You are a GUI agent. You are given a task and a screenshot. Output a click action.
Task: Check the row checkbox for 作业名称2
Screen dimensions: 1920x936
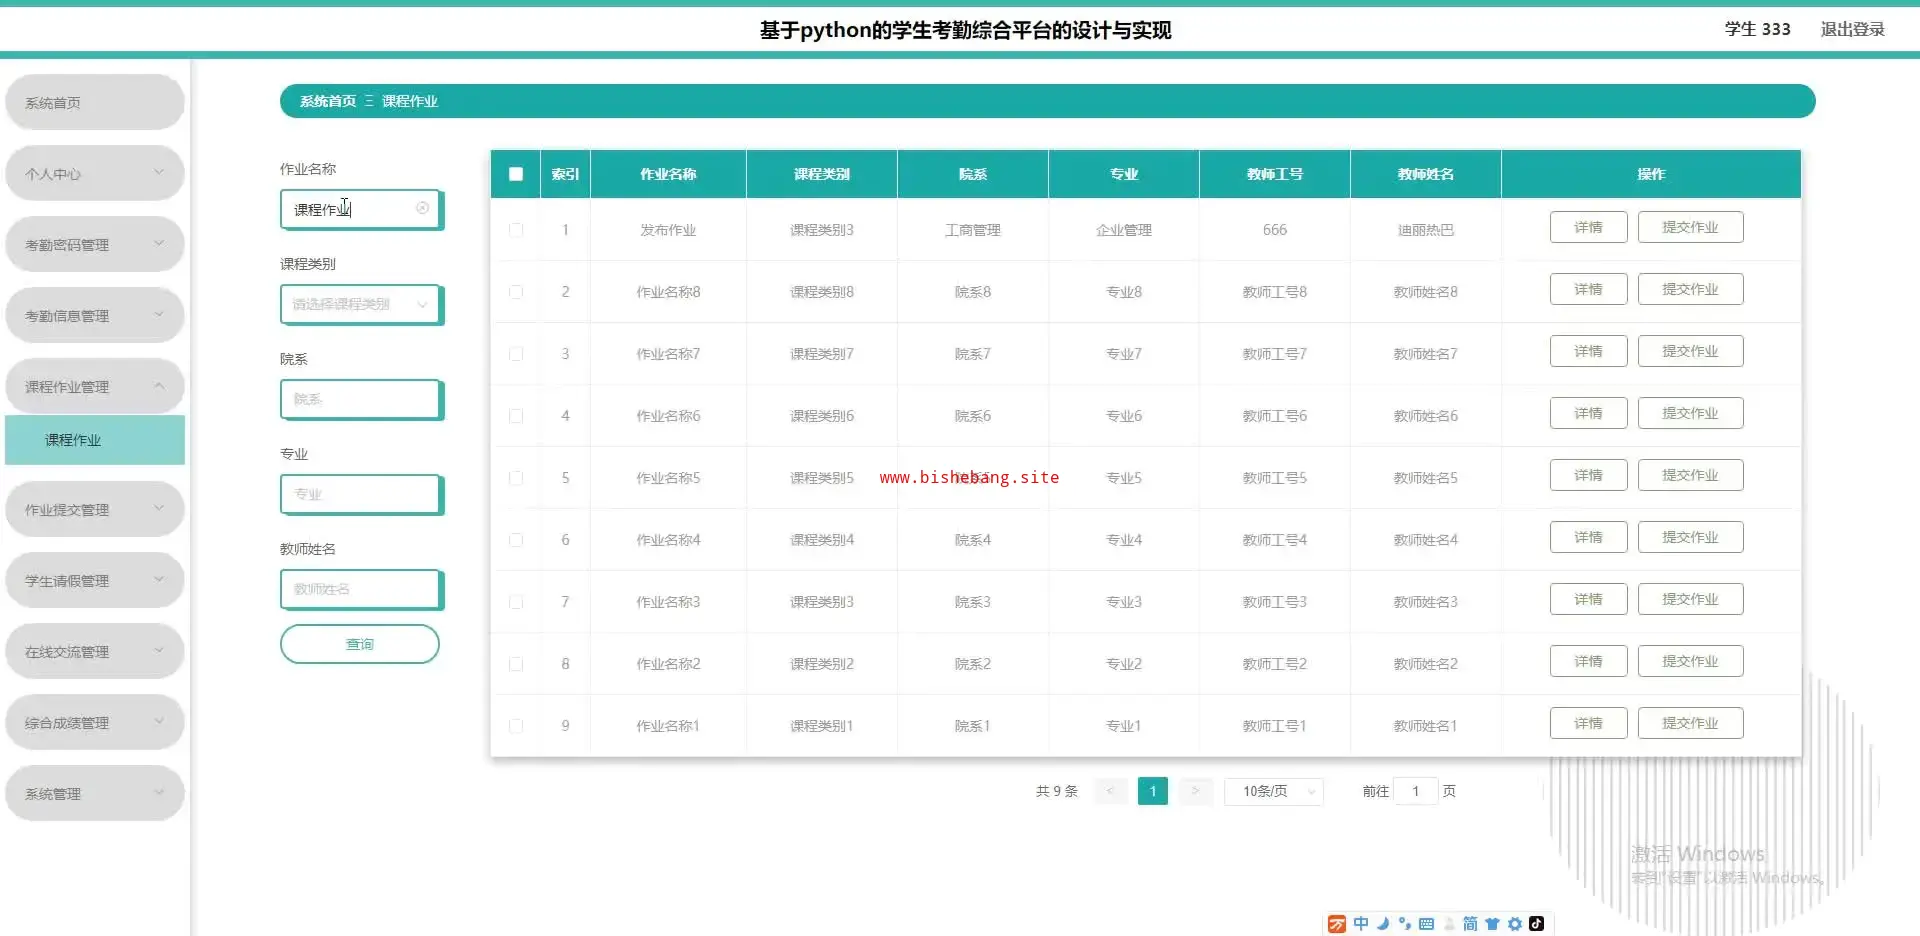[516, 664]
